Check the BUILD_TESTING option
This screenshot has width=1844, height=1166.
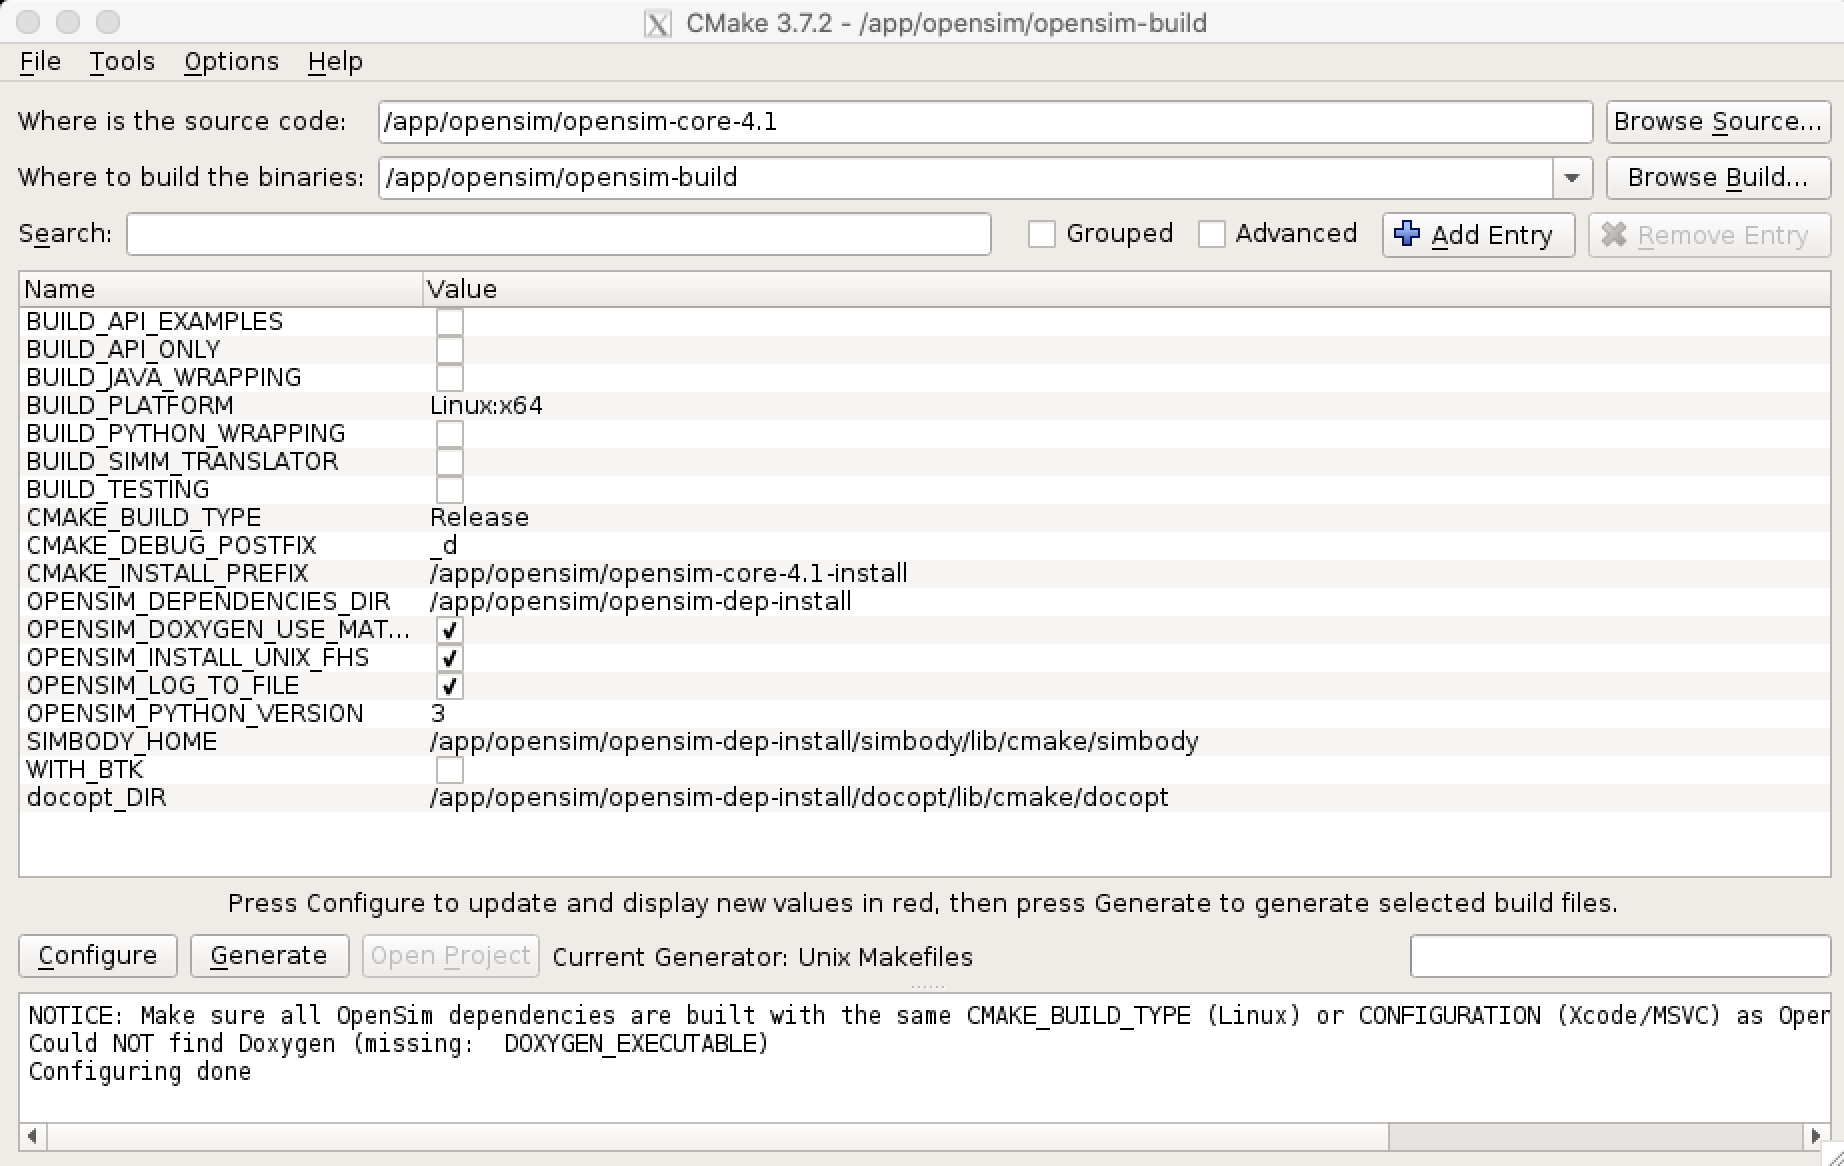[x=450, y=489]
